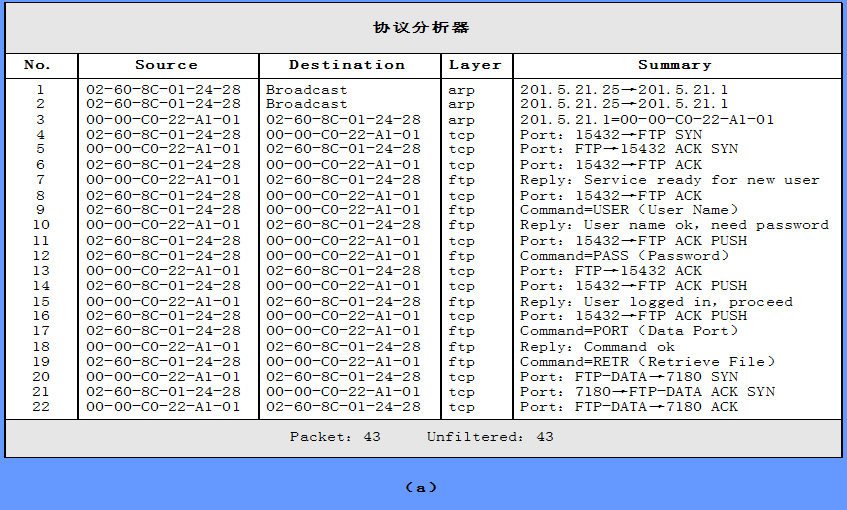This screenshot has height=510, width=847.
Task: Click 'Packet: 43' in status bar
Action: tap(335, 437)
